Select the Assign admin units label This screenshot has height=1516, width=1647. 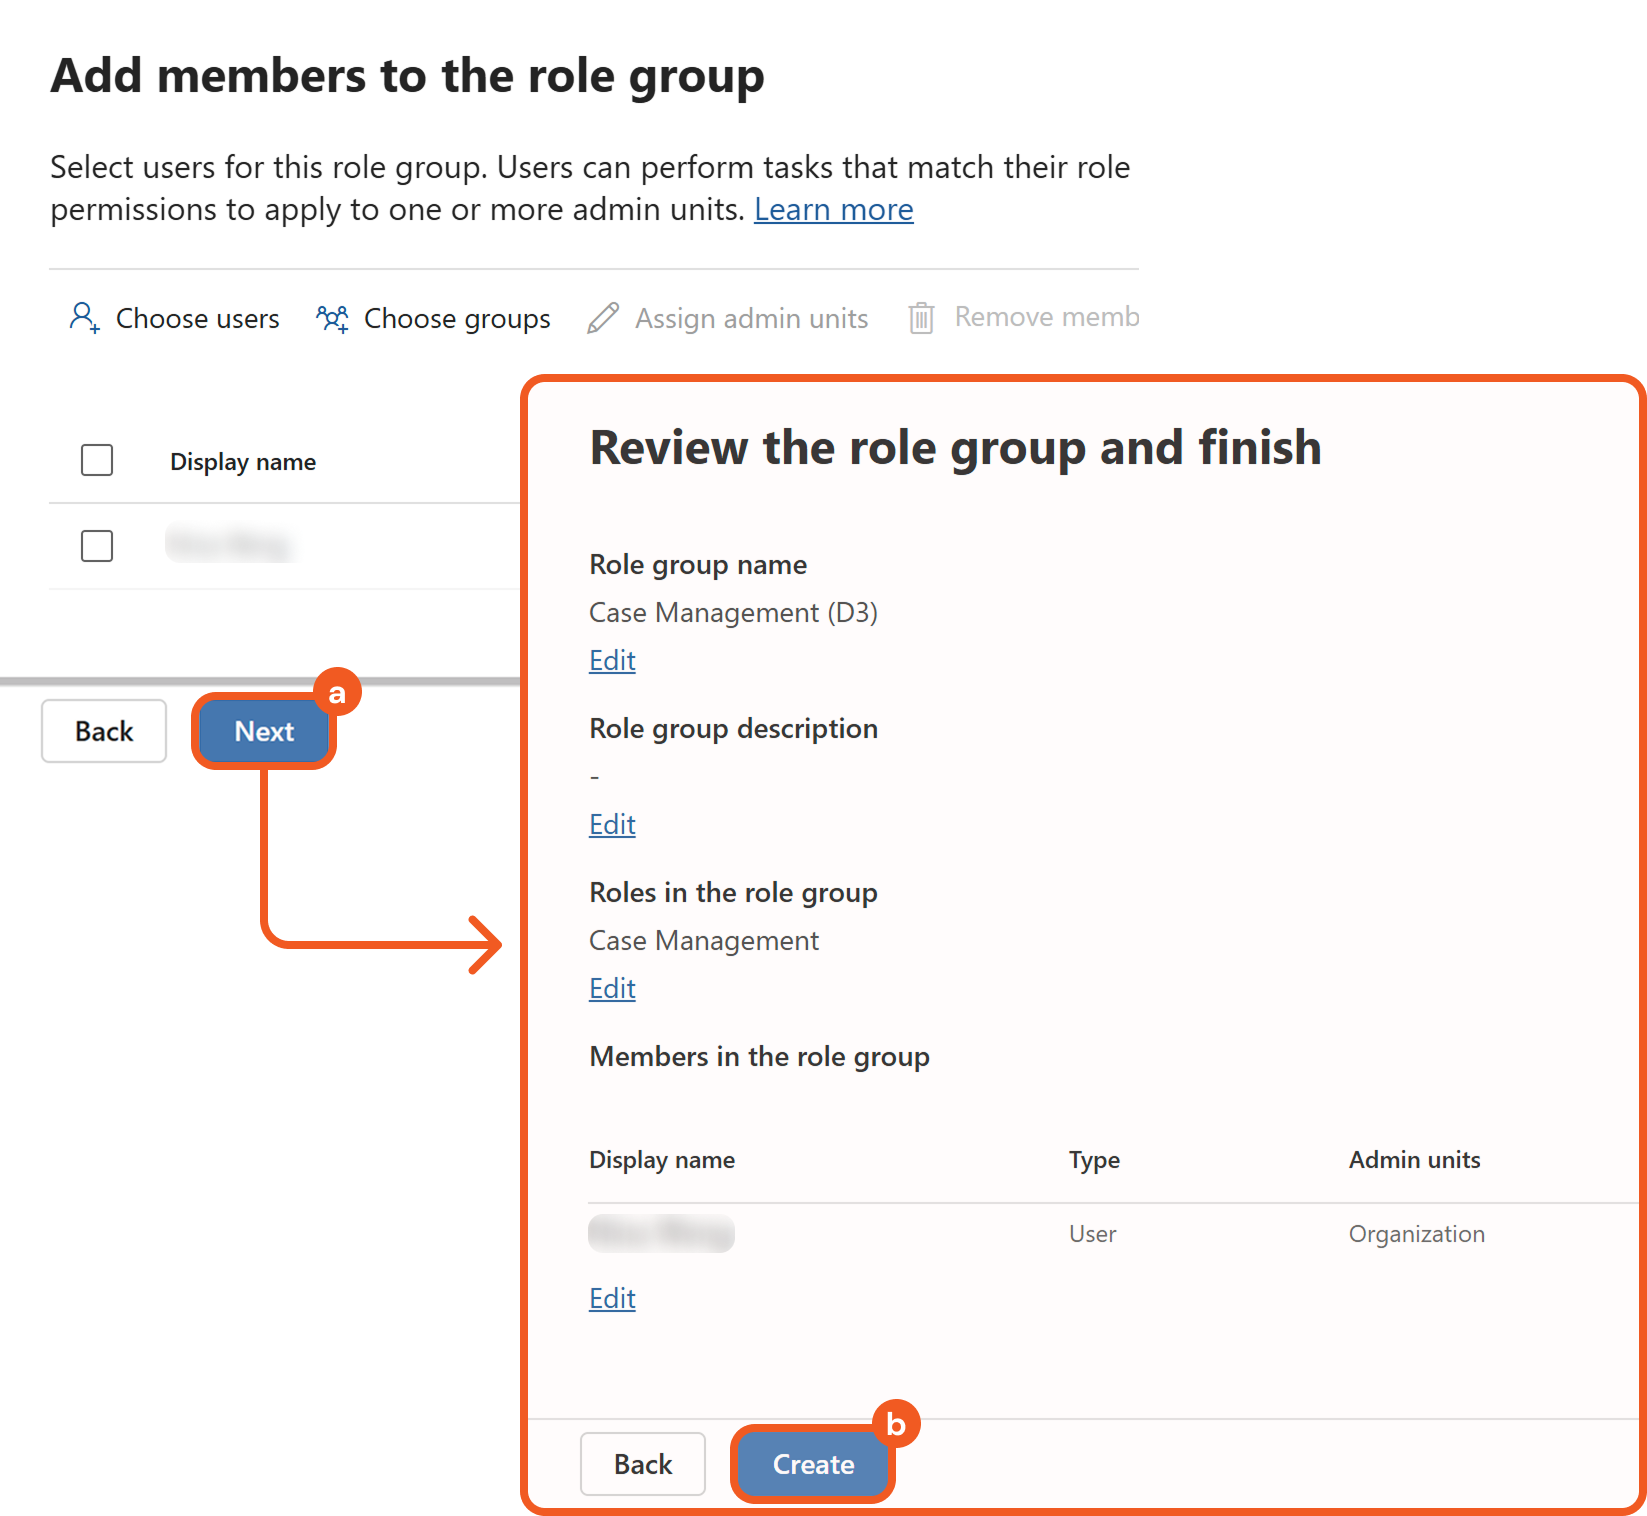pyautogui.click(x=751, y=318)
